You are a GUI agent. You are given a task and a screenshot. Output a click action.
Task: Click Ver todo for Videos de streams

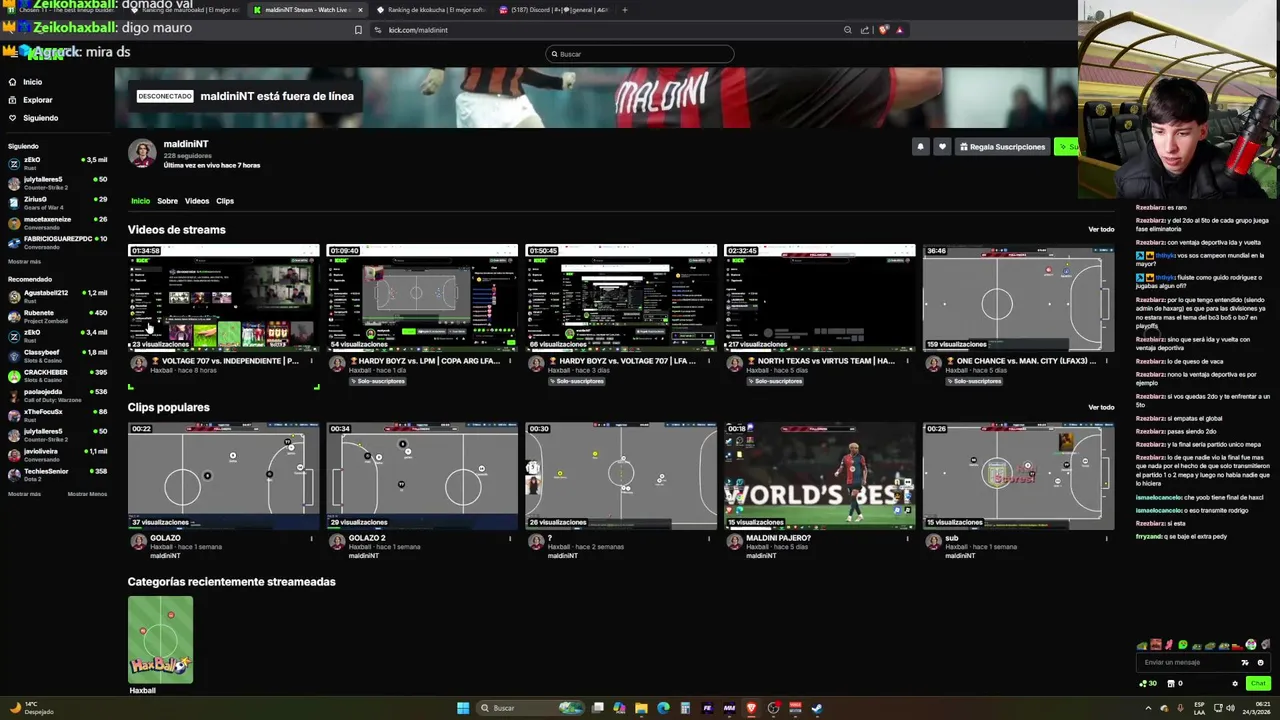point(1101,230)
